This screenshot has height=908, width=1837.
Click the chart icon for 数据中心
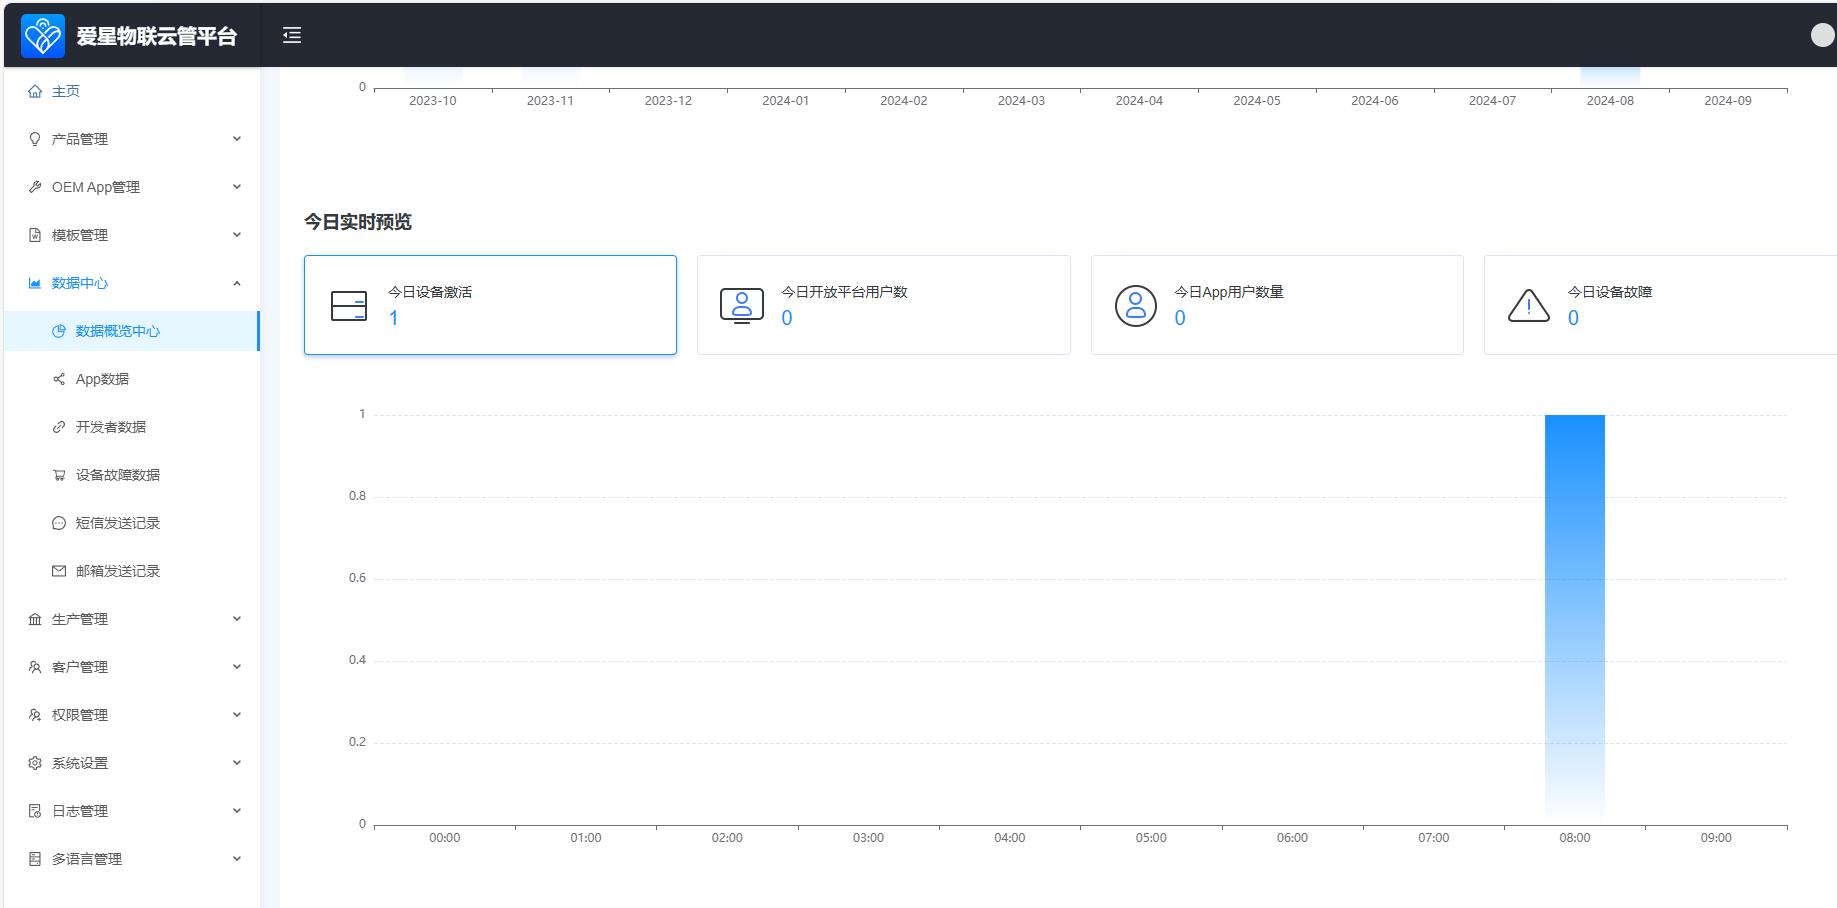(x=35, y=283)
